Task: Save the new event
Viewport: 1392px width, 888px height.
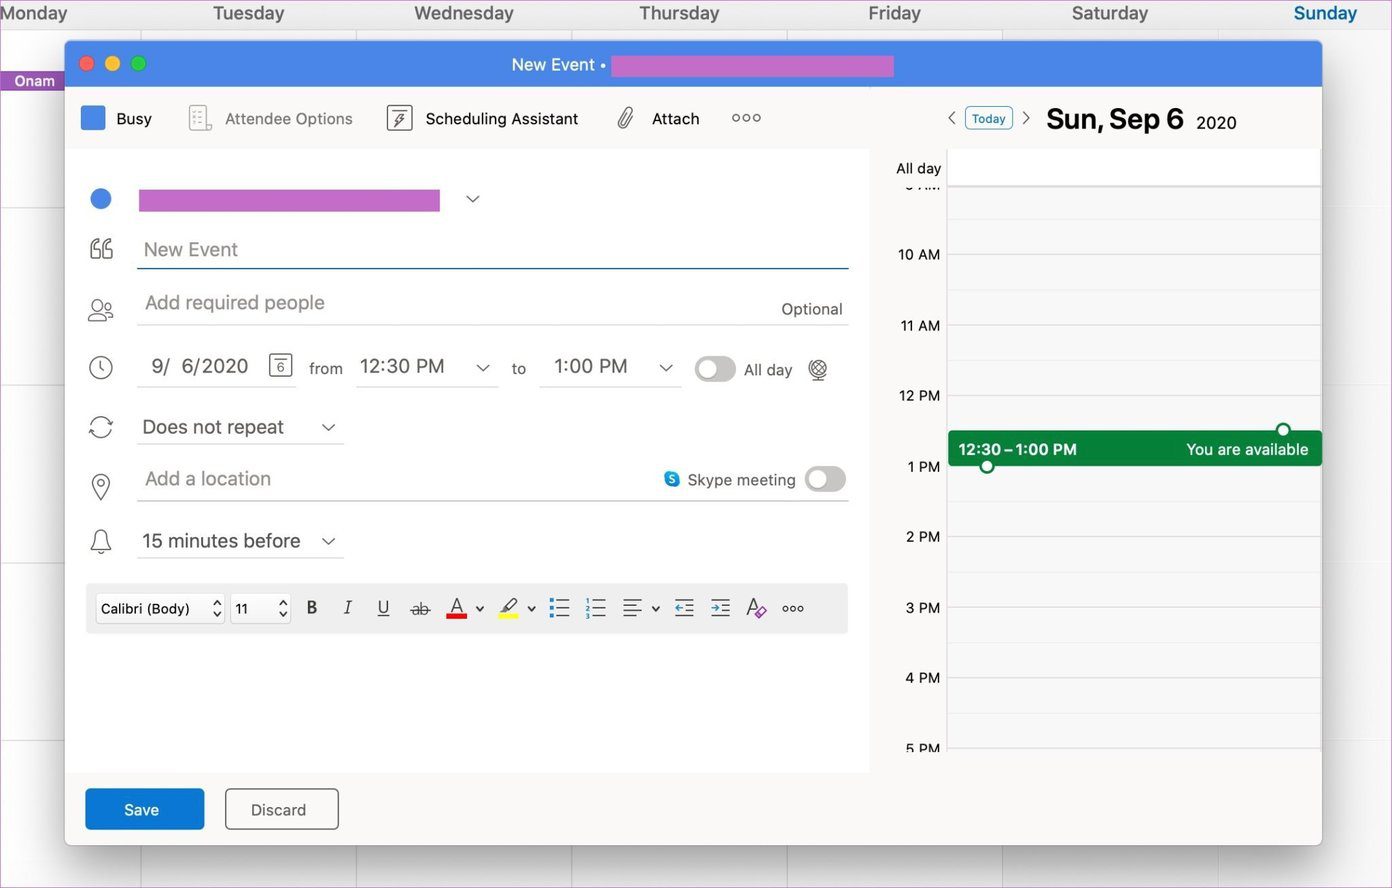Action: (x=145, y=809)
